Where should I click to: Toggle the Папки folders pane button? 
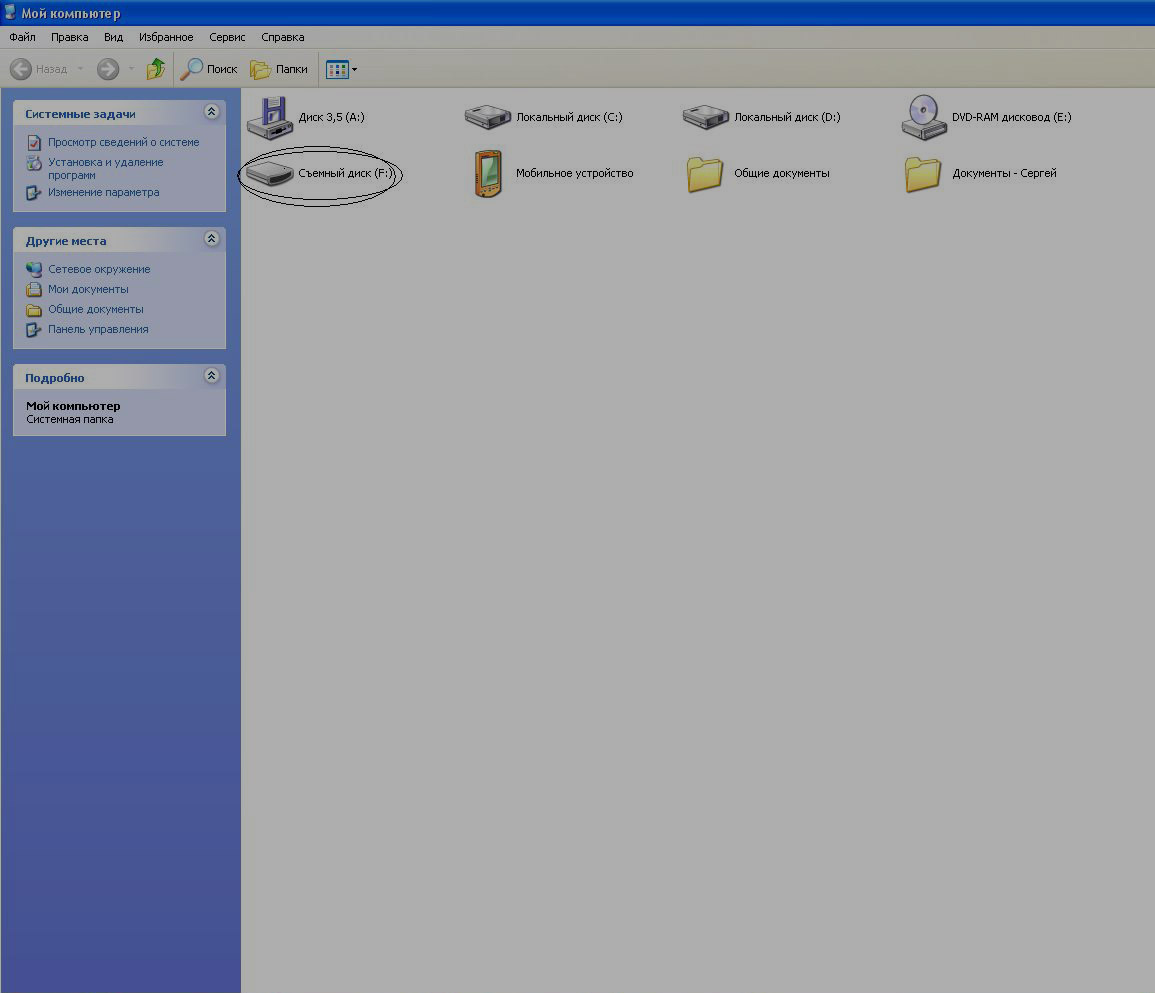[279, 69]
